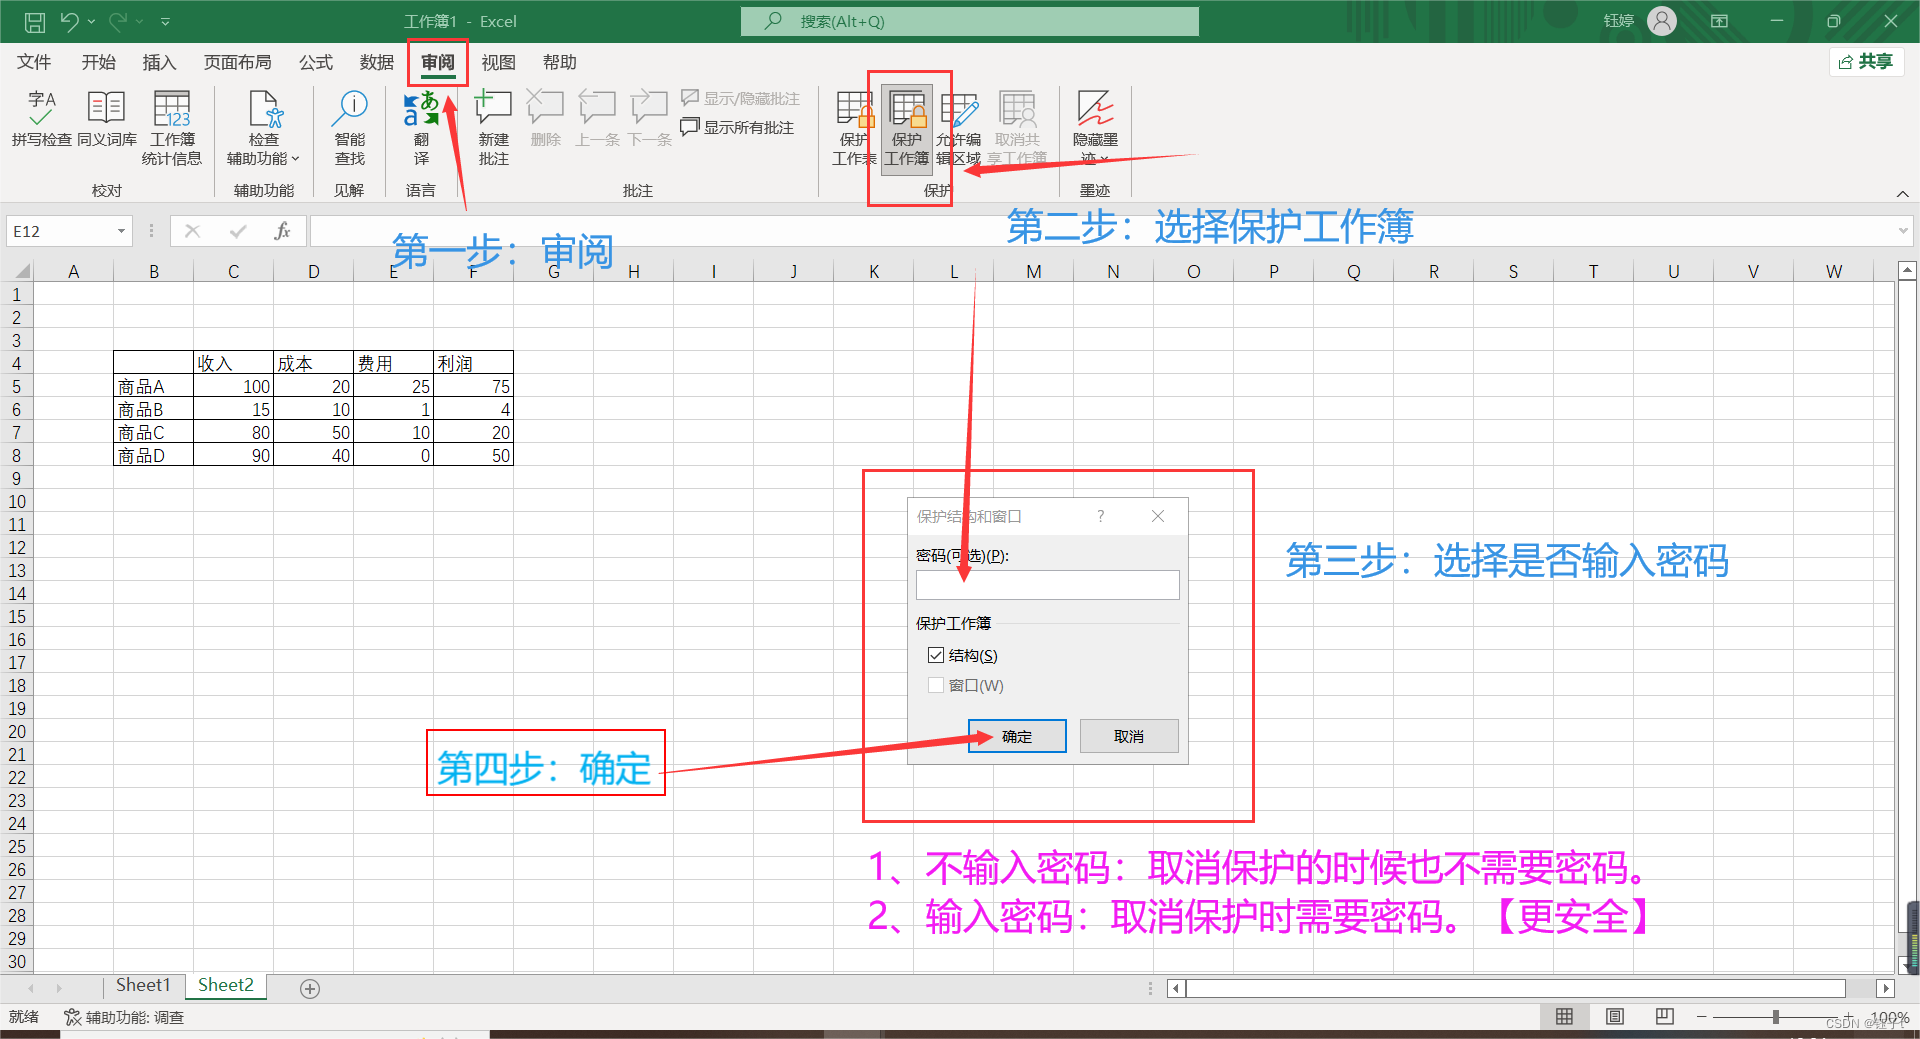This screenshot has width=1920, height=1039.
Task: Add a new sheet with plus icon
Action: tap(310, 988)
